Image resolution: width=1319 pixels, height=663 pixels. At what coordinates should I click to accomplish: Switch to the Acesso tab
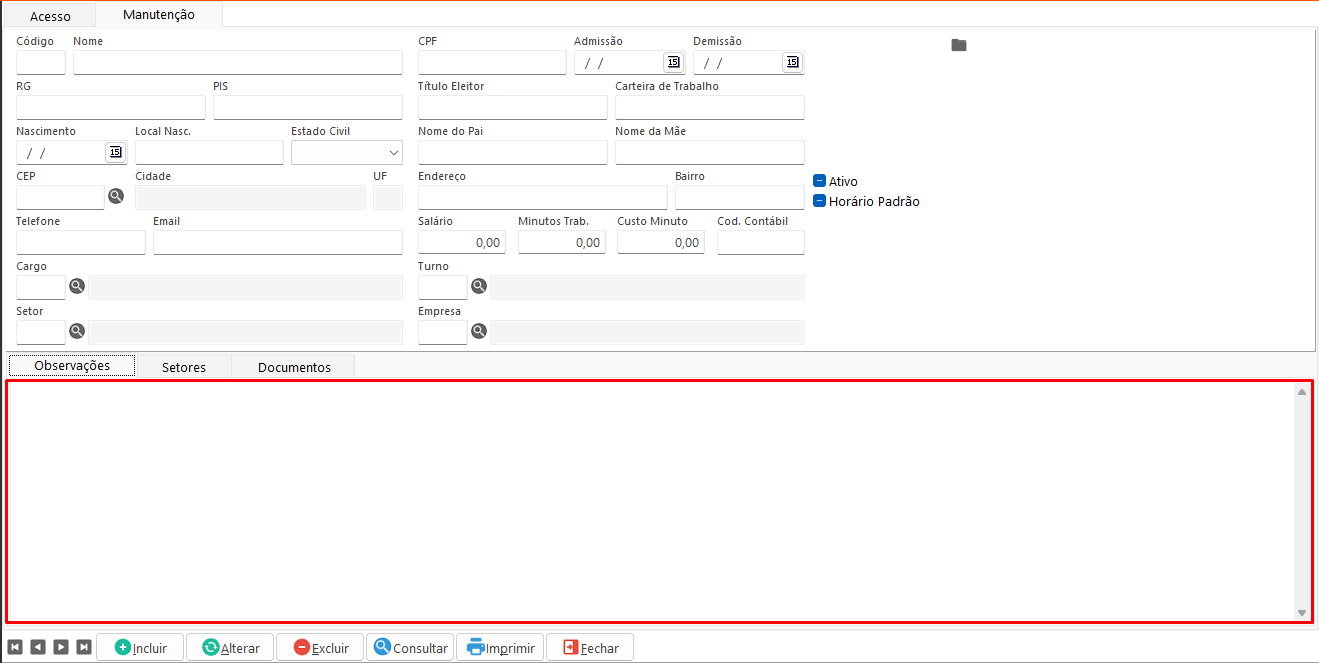pos(50,16)
